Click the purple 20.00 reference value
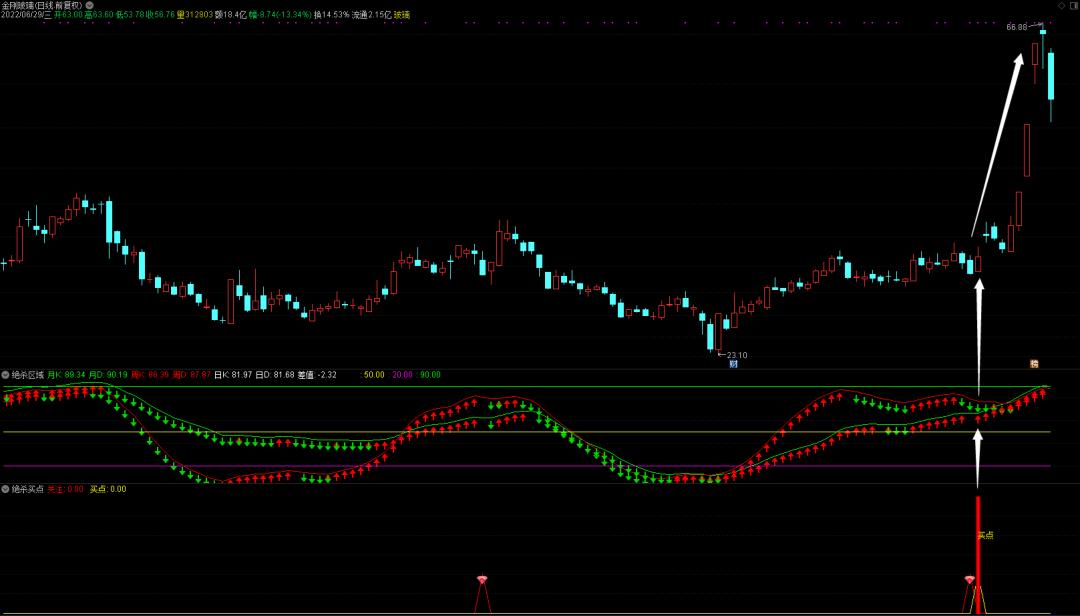 pos(402,375)
